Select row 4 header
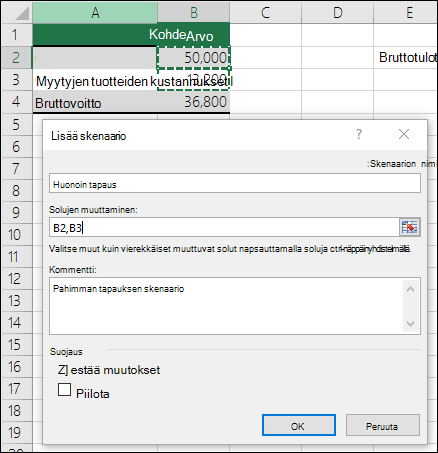 [x=16, y=102]
